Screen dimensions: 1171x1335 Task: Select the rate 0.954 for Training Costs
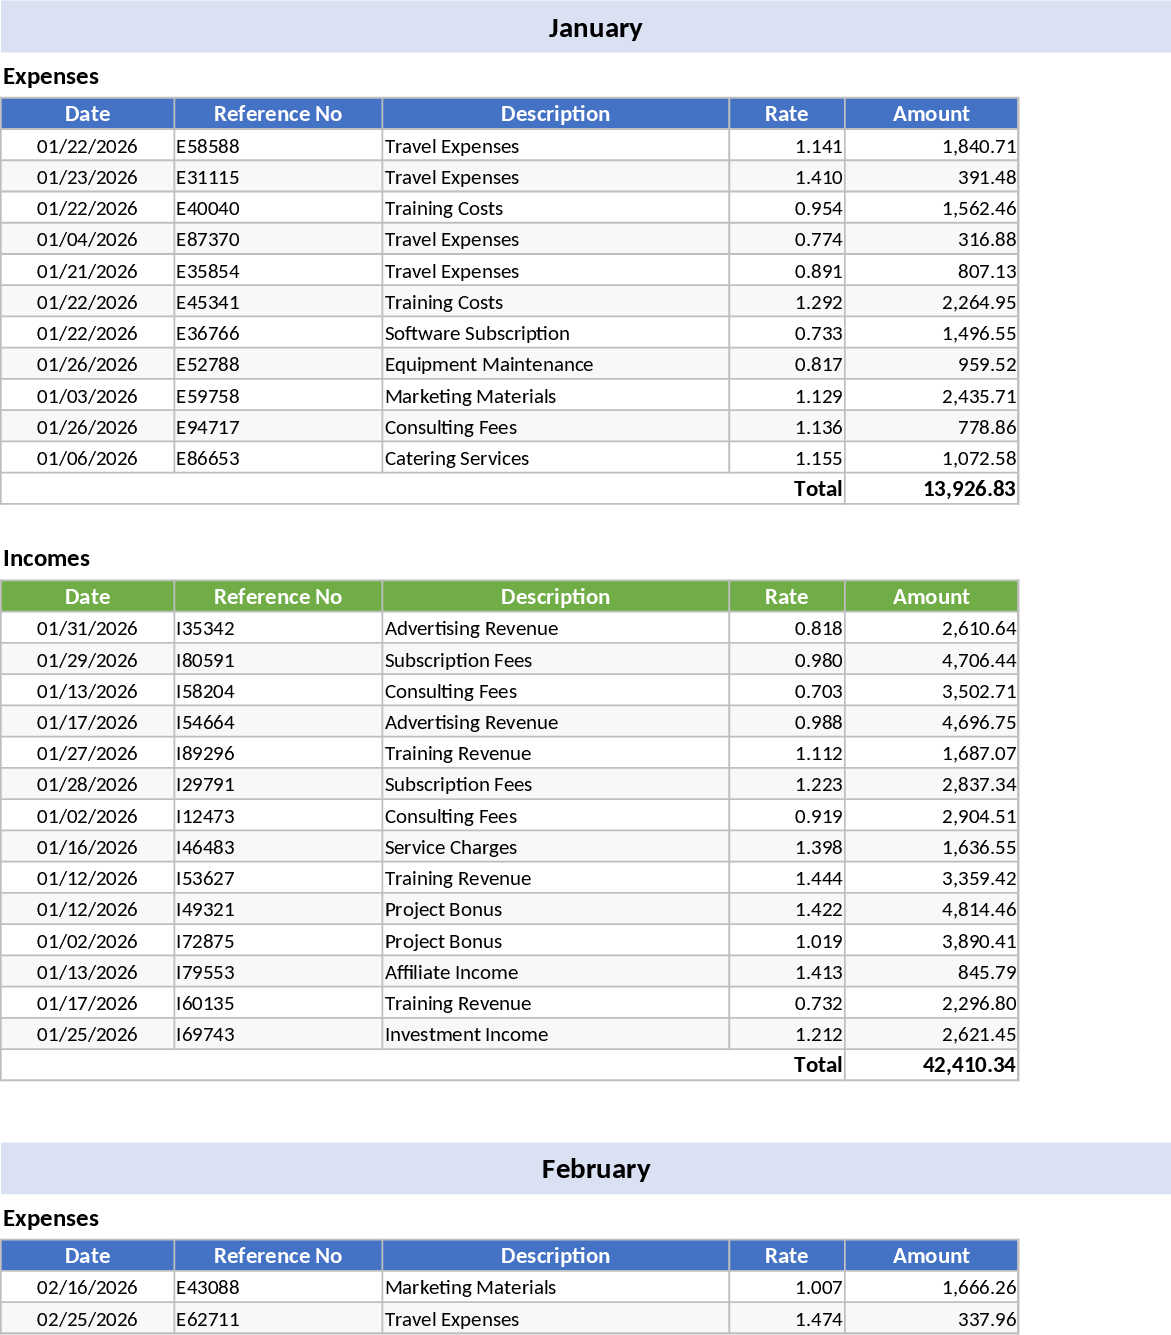click(x=817, y=207)
